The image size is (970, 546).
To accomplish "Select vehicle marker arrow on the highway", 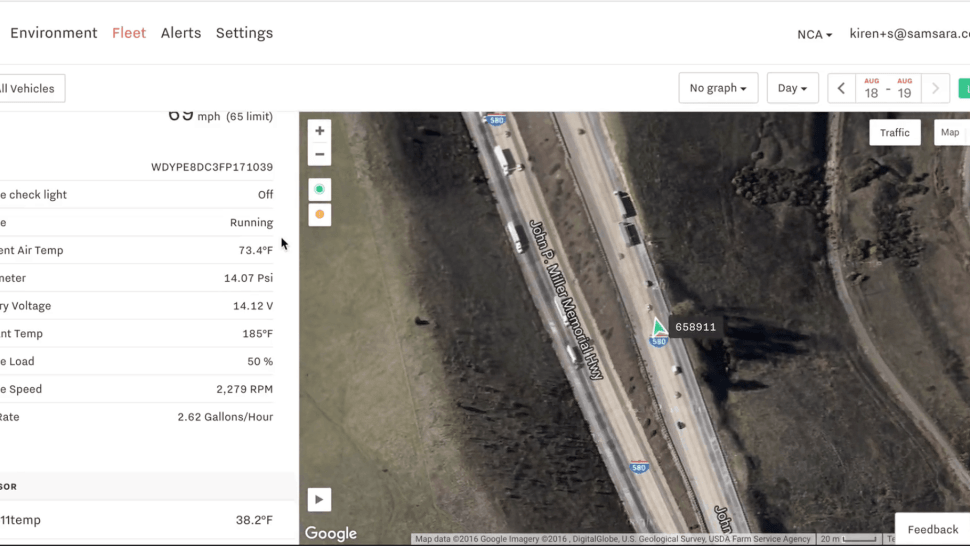I will (659, 328).
